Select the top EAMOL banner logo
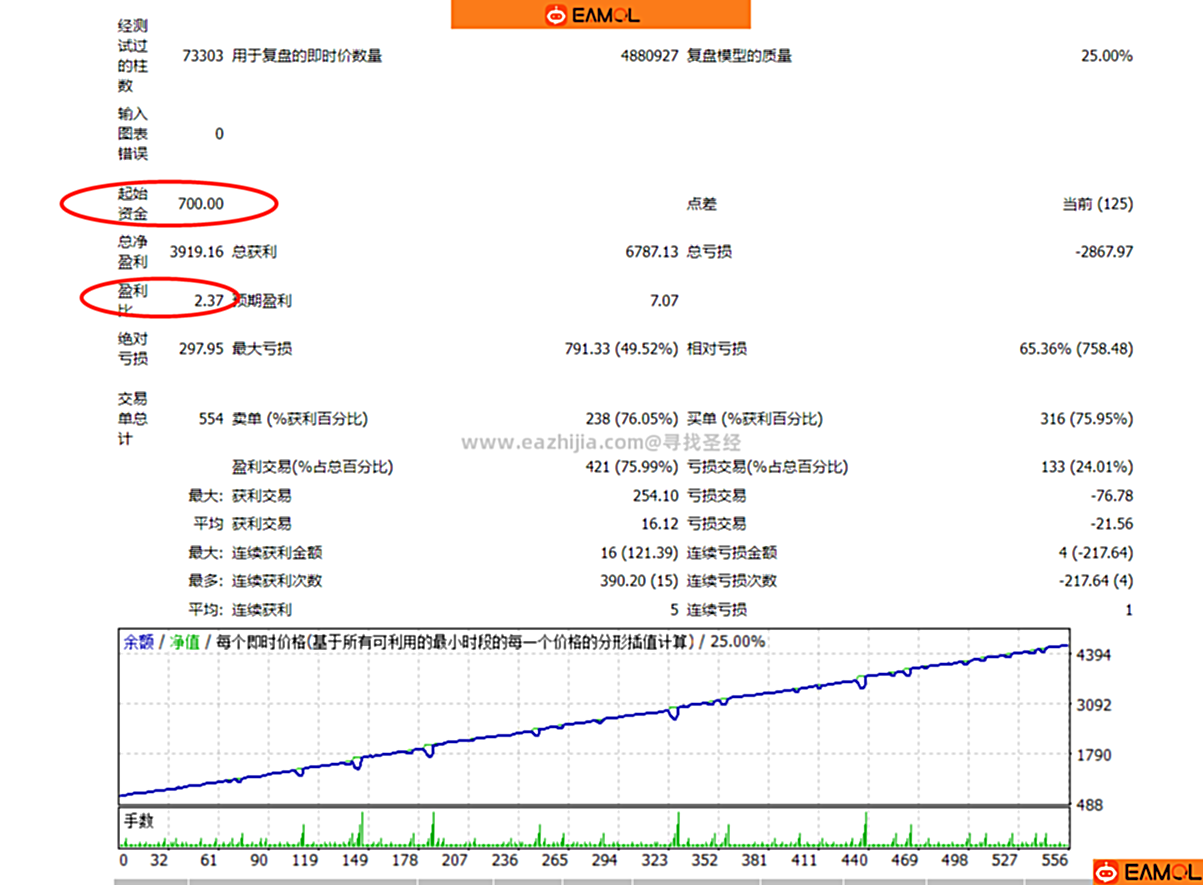The width and height of the screenshot is (1203, 885). click(x=598, y=14)
